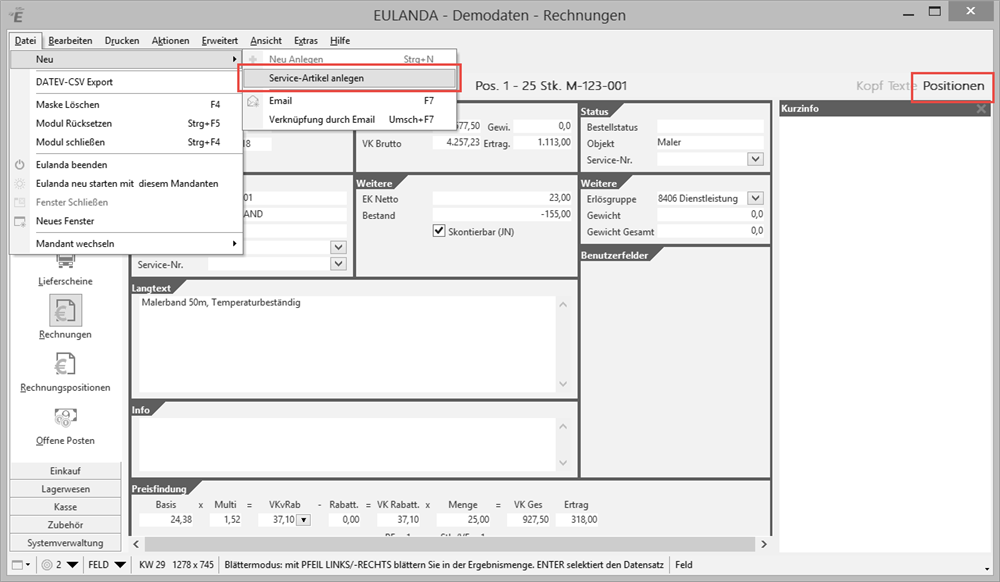
Task: Click the horizontal scrollbar's right arrow
Action: click(x=763, y=544)
